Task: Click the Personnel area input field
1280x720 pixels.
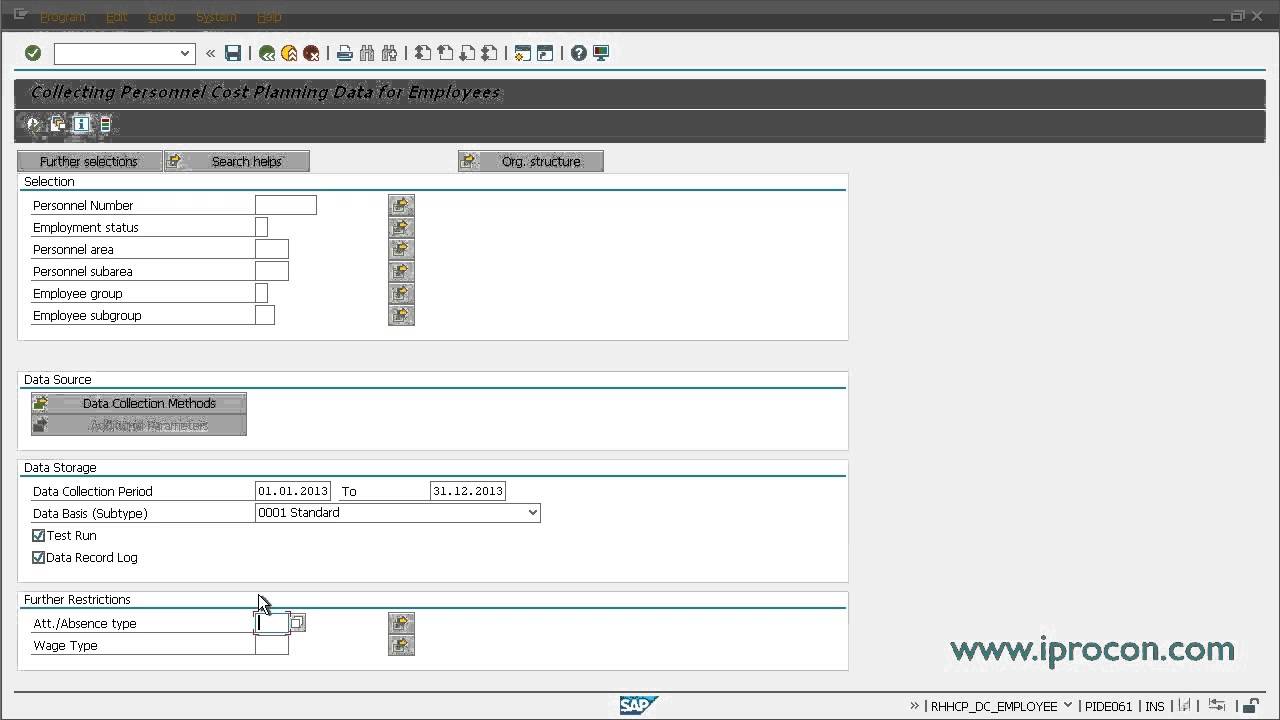Action: point(272,249)
